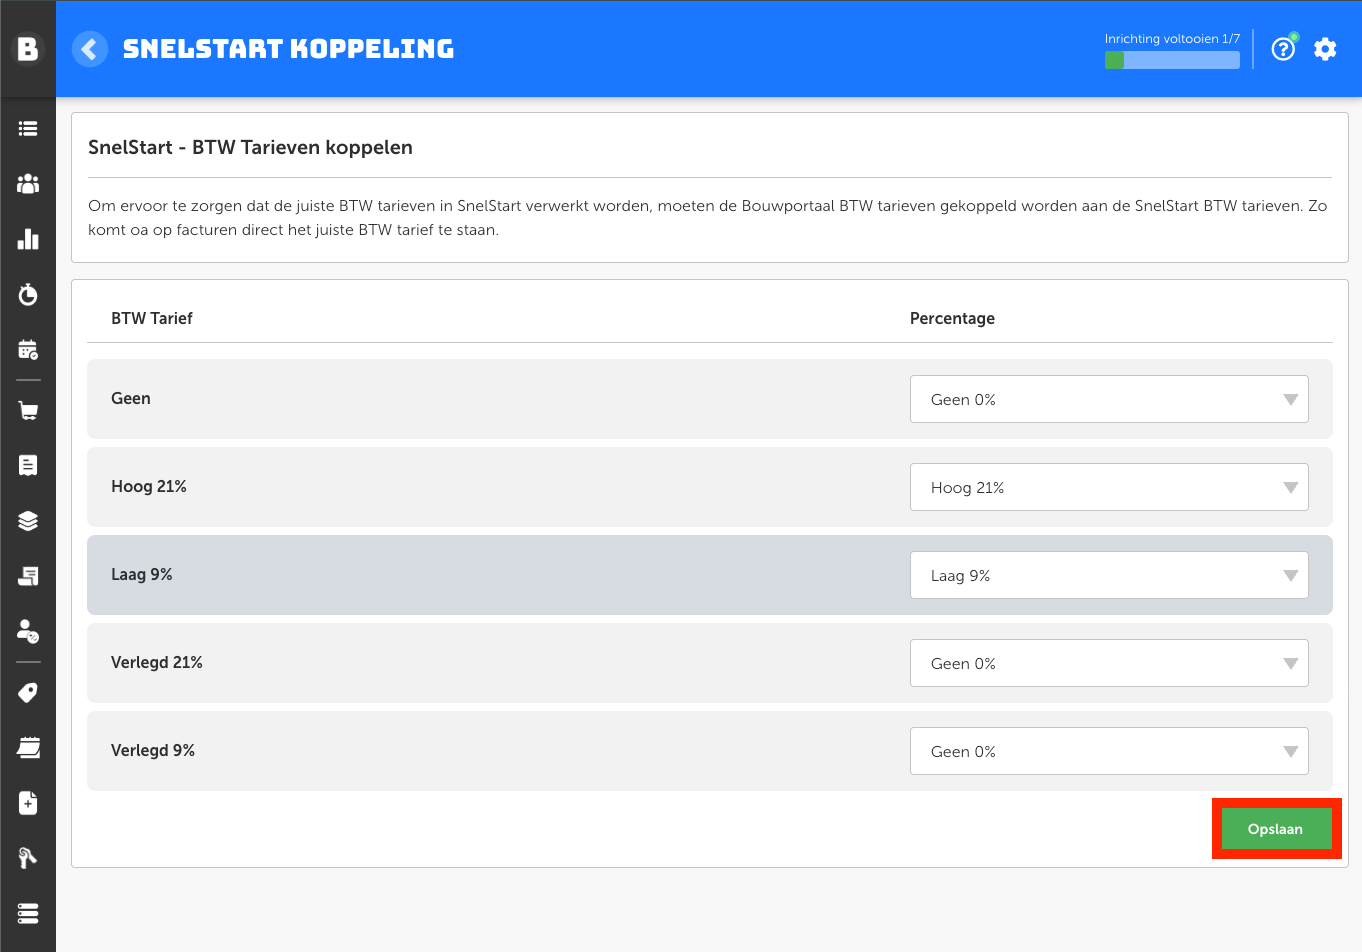Viewport: 1362px width, 952px height.
Task: Click the 'Hoog 21%' row label
Action: pos(149,487)
